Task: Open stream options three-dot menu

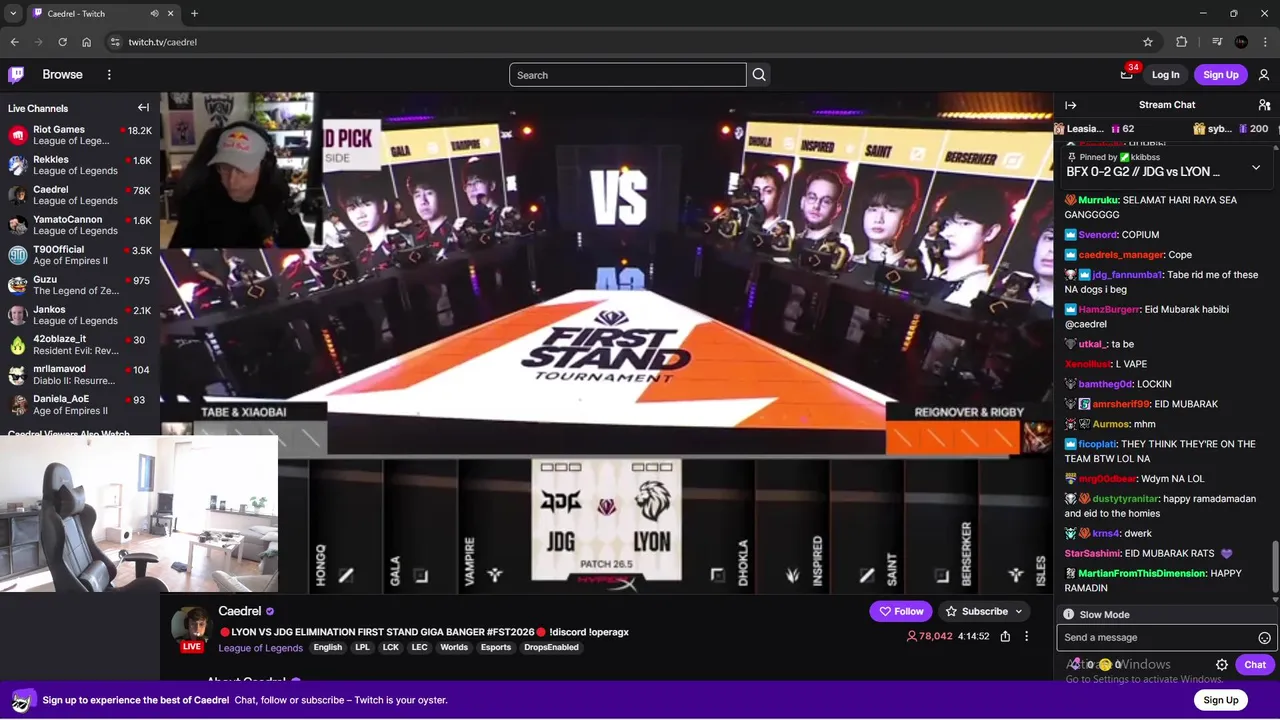Action: (x=1026, y=636)
